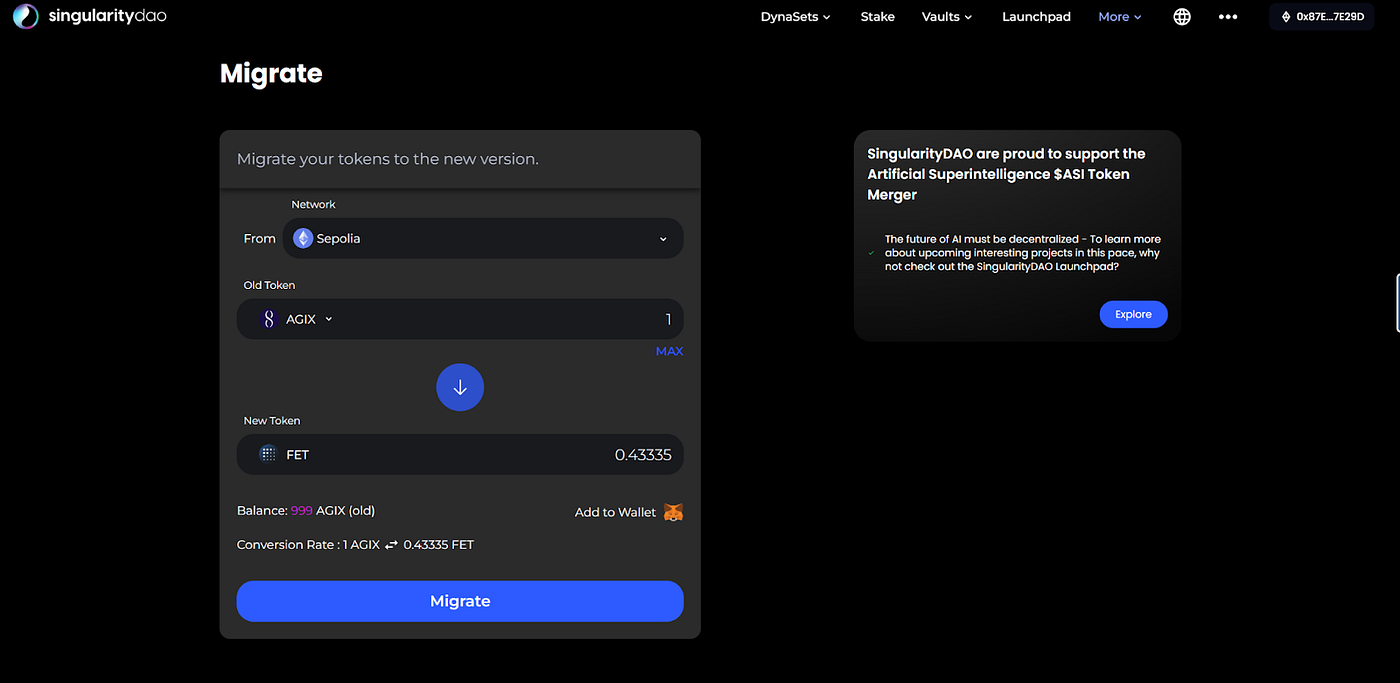Click the Sepolia Ethereum network icon
The height and width of the screenshot is (683, 1400).
point(302,238)
